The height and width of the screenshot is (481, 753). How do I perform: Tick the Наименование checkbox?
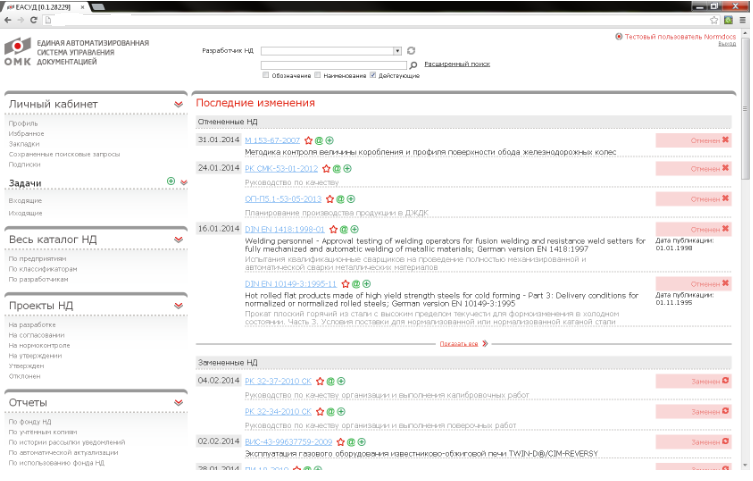tap(318, 75)
